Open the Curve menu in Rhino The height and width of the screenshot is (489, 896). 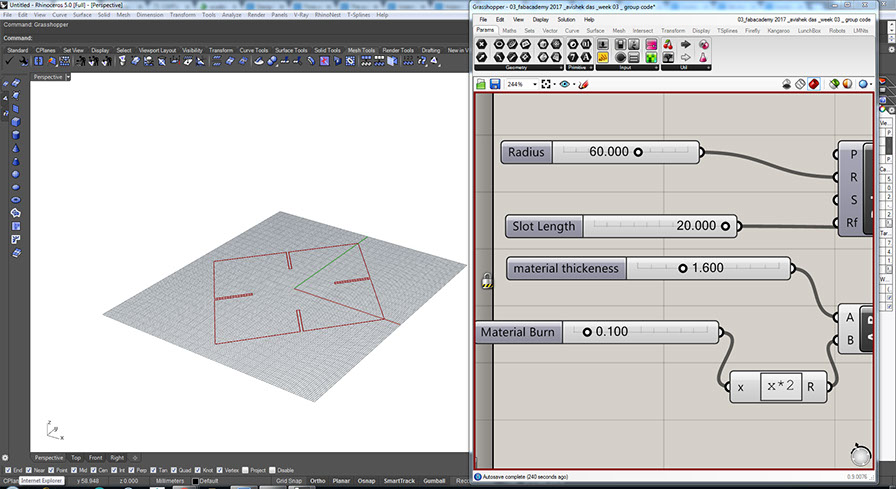[x=59, y=15]
